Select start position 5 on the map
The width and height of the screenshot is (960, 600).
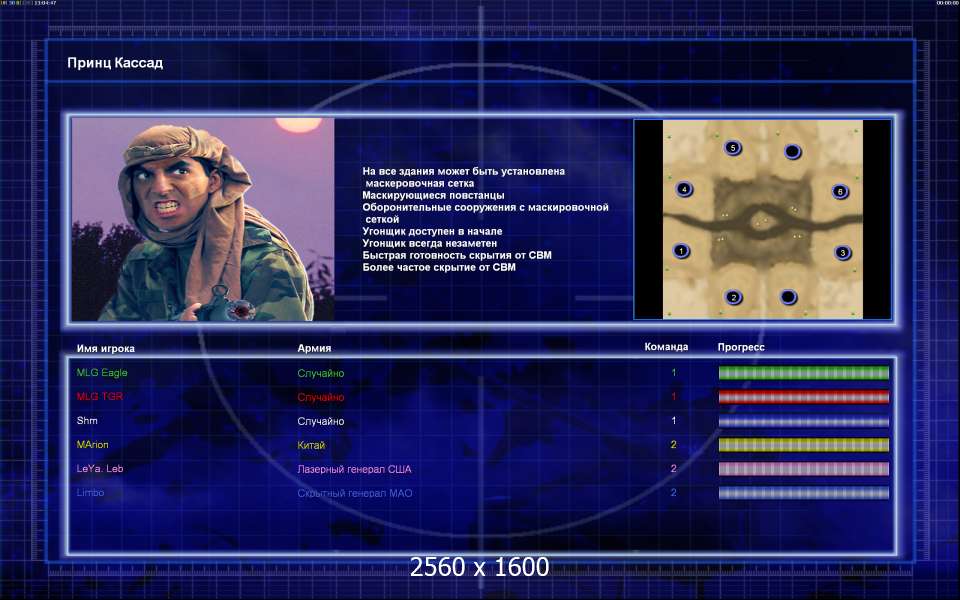732,148
